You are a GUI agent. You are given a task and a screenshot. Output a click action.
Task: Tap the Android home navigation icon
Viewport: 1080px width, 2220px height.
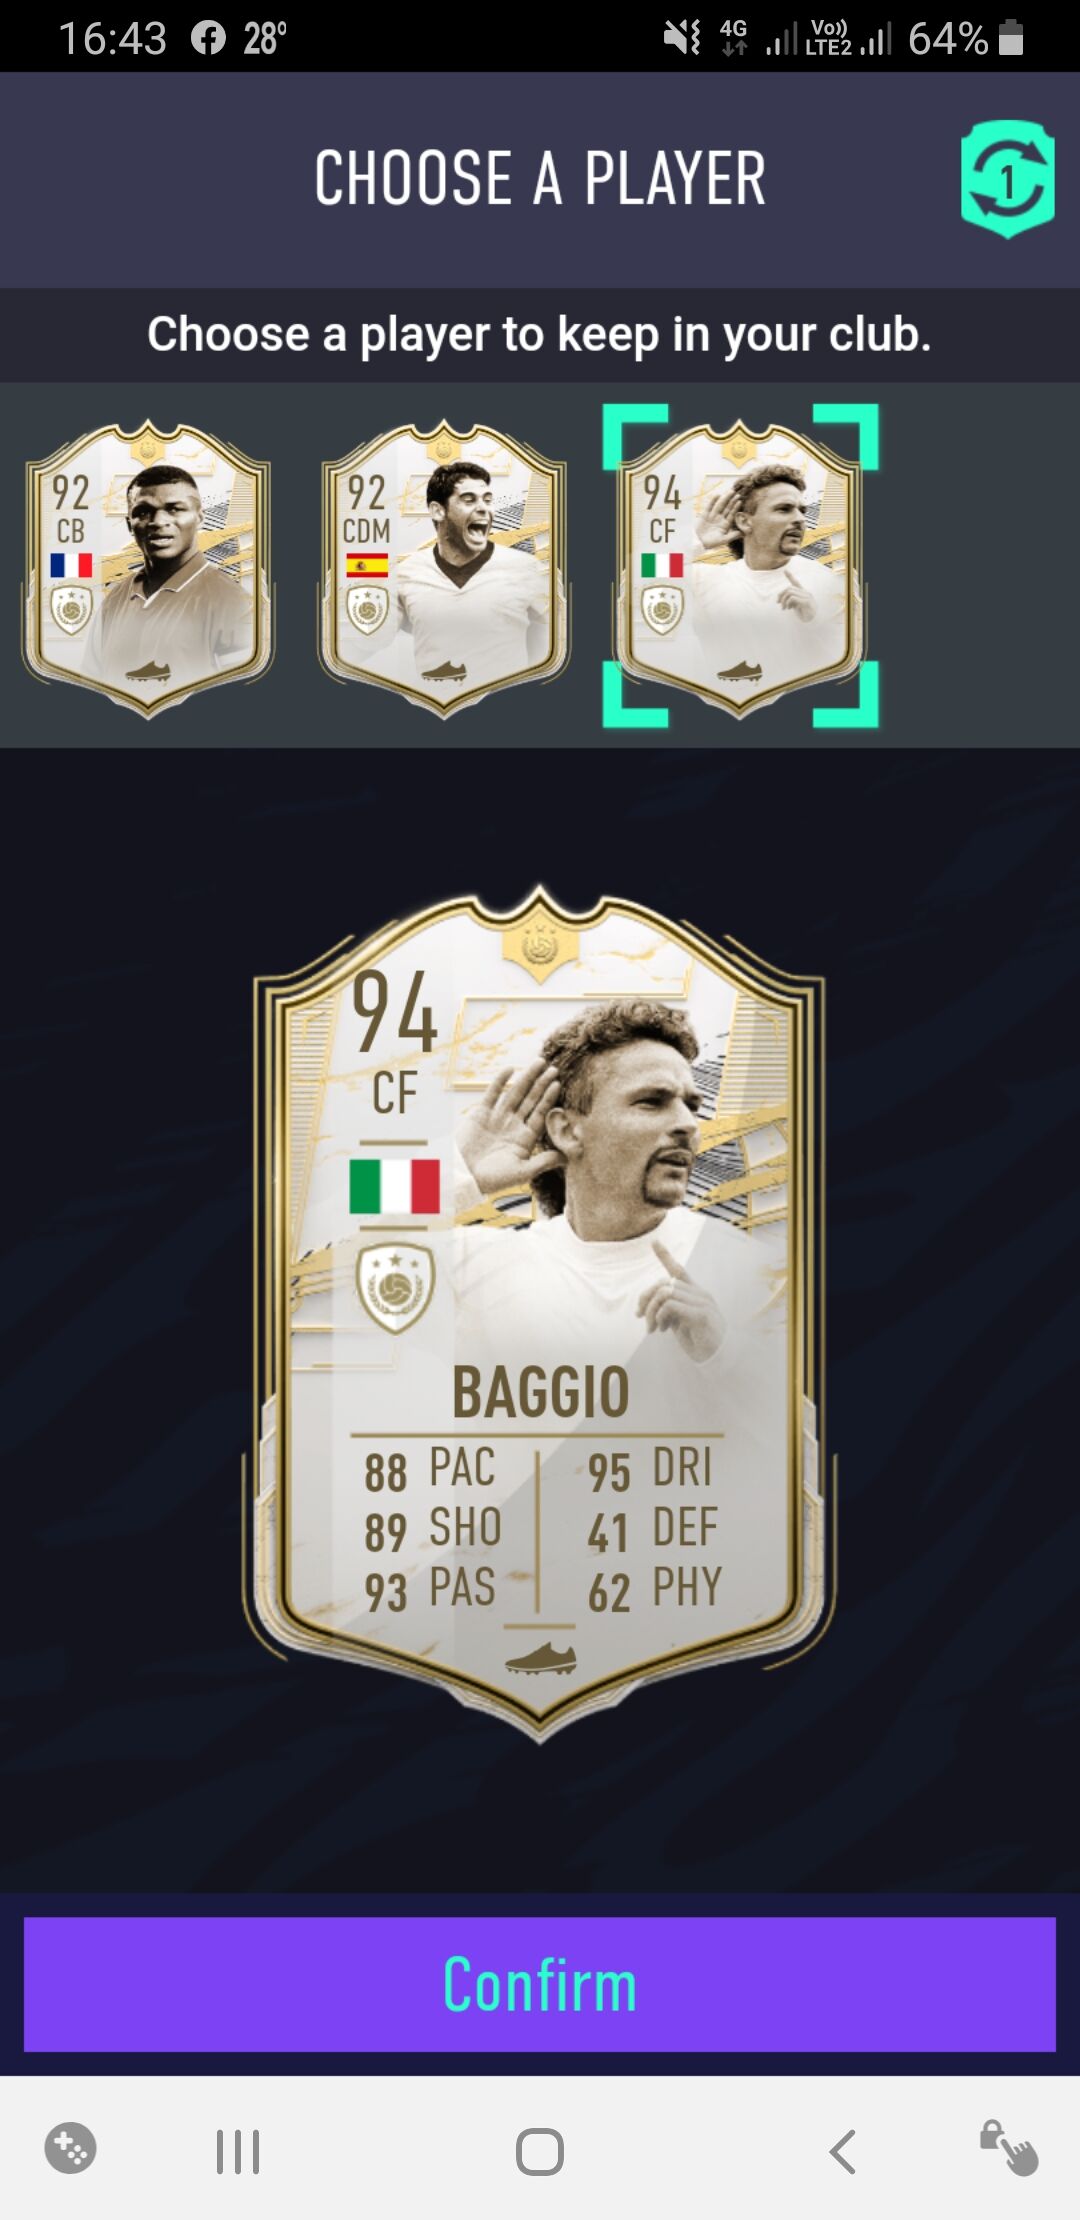pos(540,2152)
